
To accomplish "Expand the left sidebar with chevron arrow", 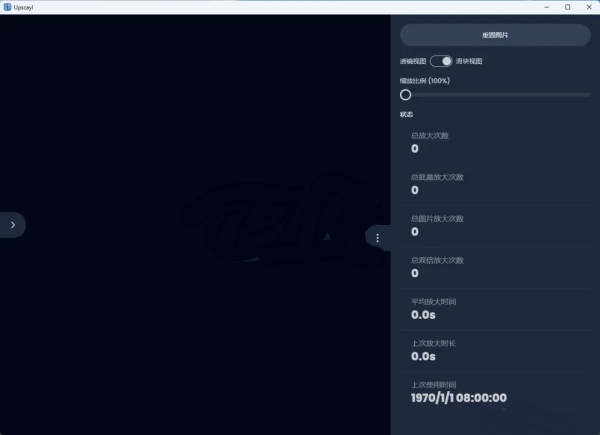I will click(13, 225).
